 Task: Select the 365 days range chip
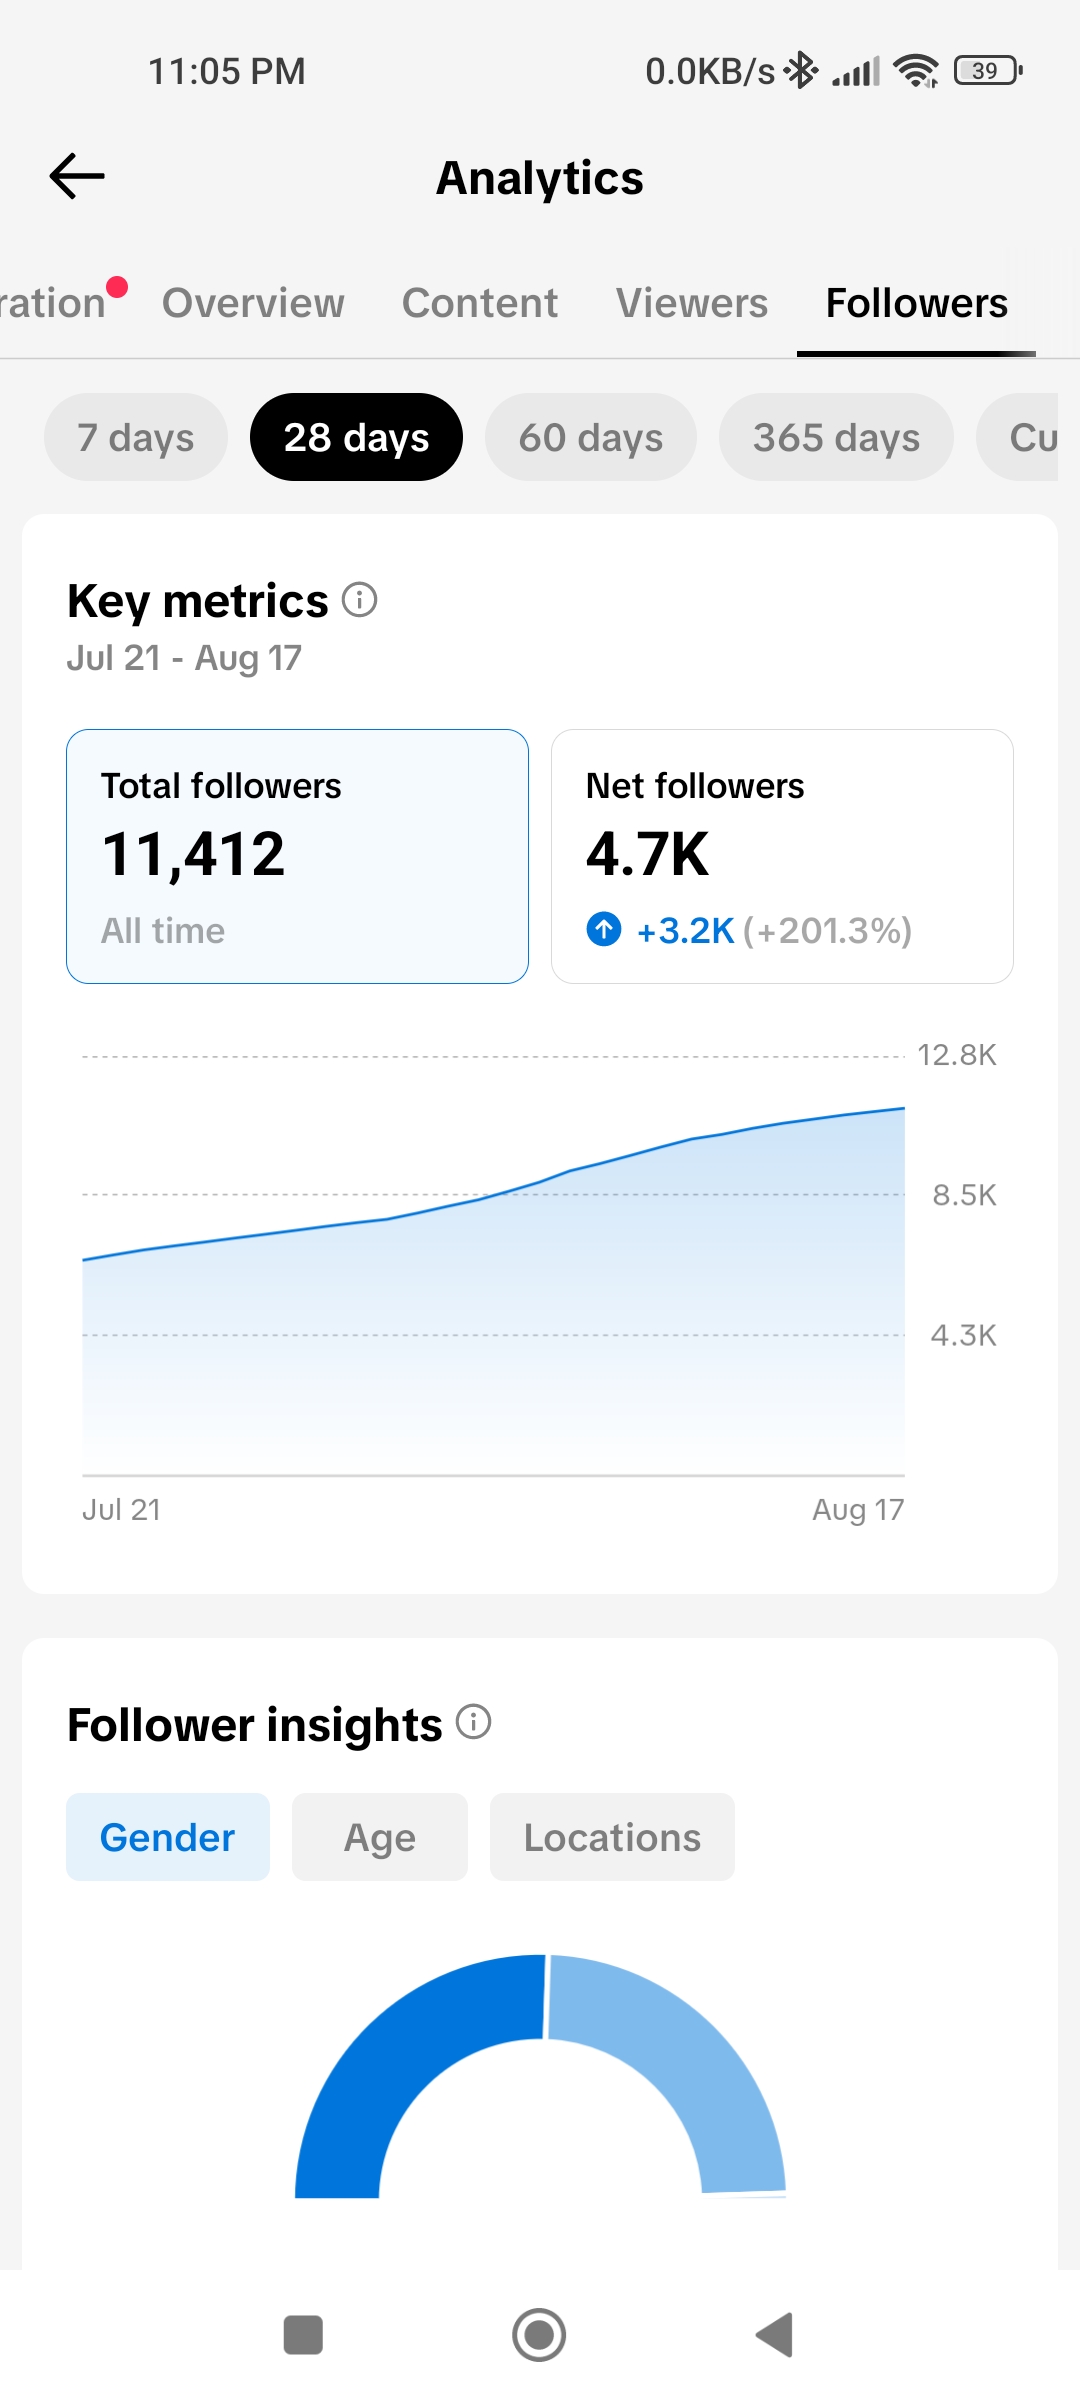tap(836, 437)
